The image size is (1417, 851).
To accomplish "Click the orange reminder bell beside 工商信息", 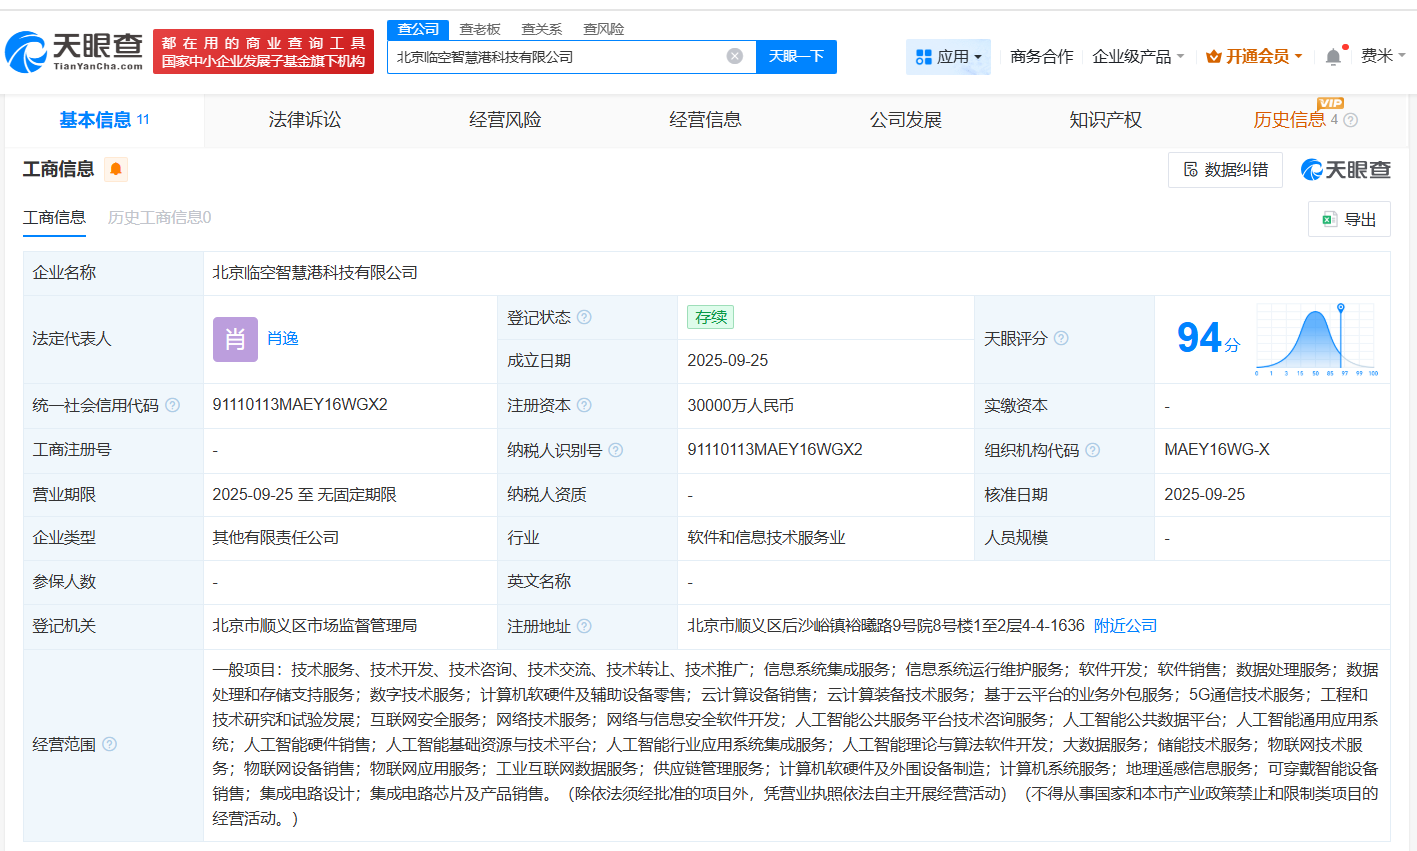I will (117, 169).
